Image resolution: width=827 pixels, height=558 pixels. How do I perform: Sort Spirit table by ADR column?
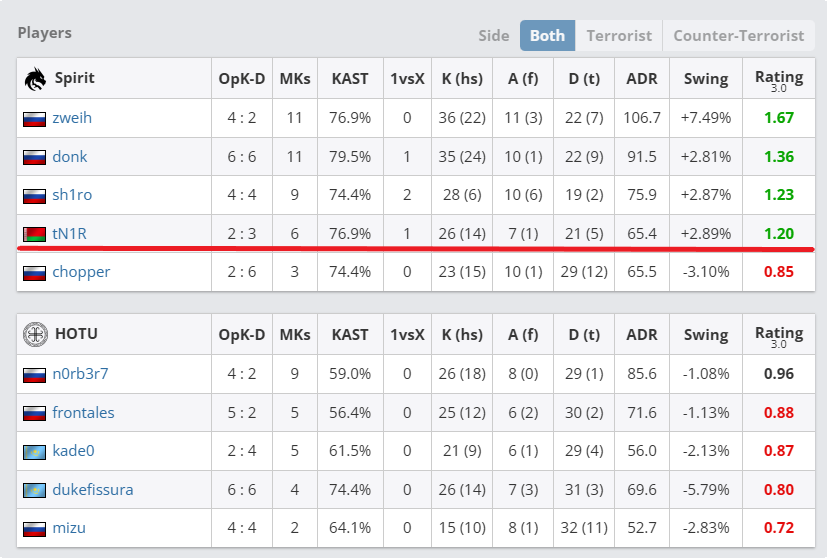tap(642, 78)
